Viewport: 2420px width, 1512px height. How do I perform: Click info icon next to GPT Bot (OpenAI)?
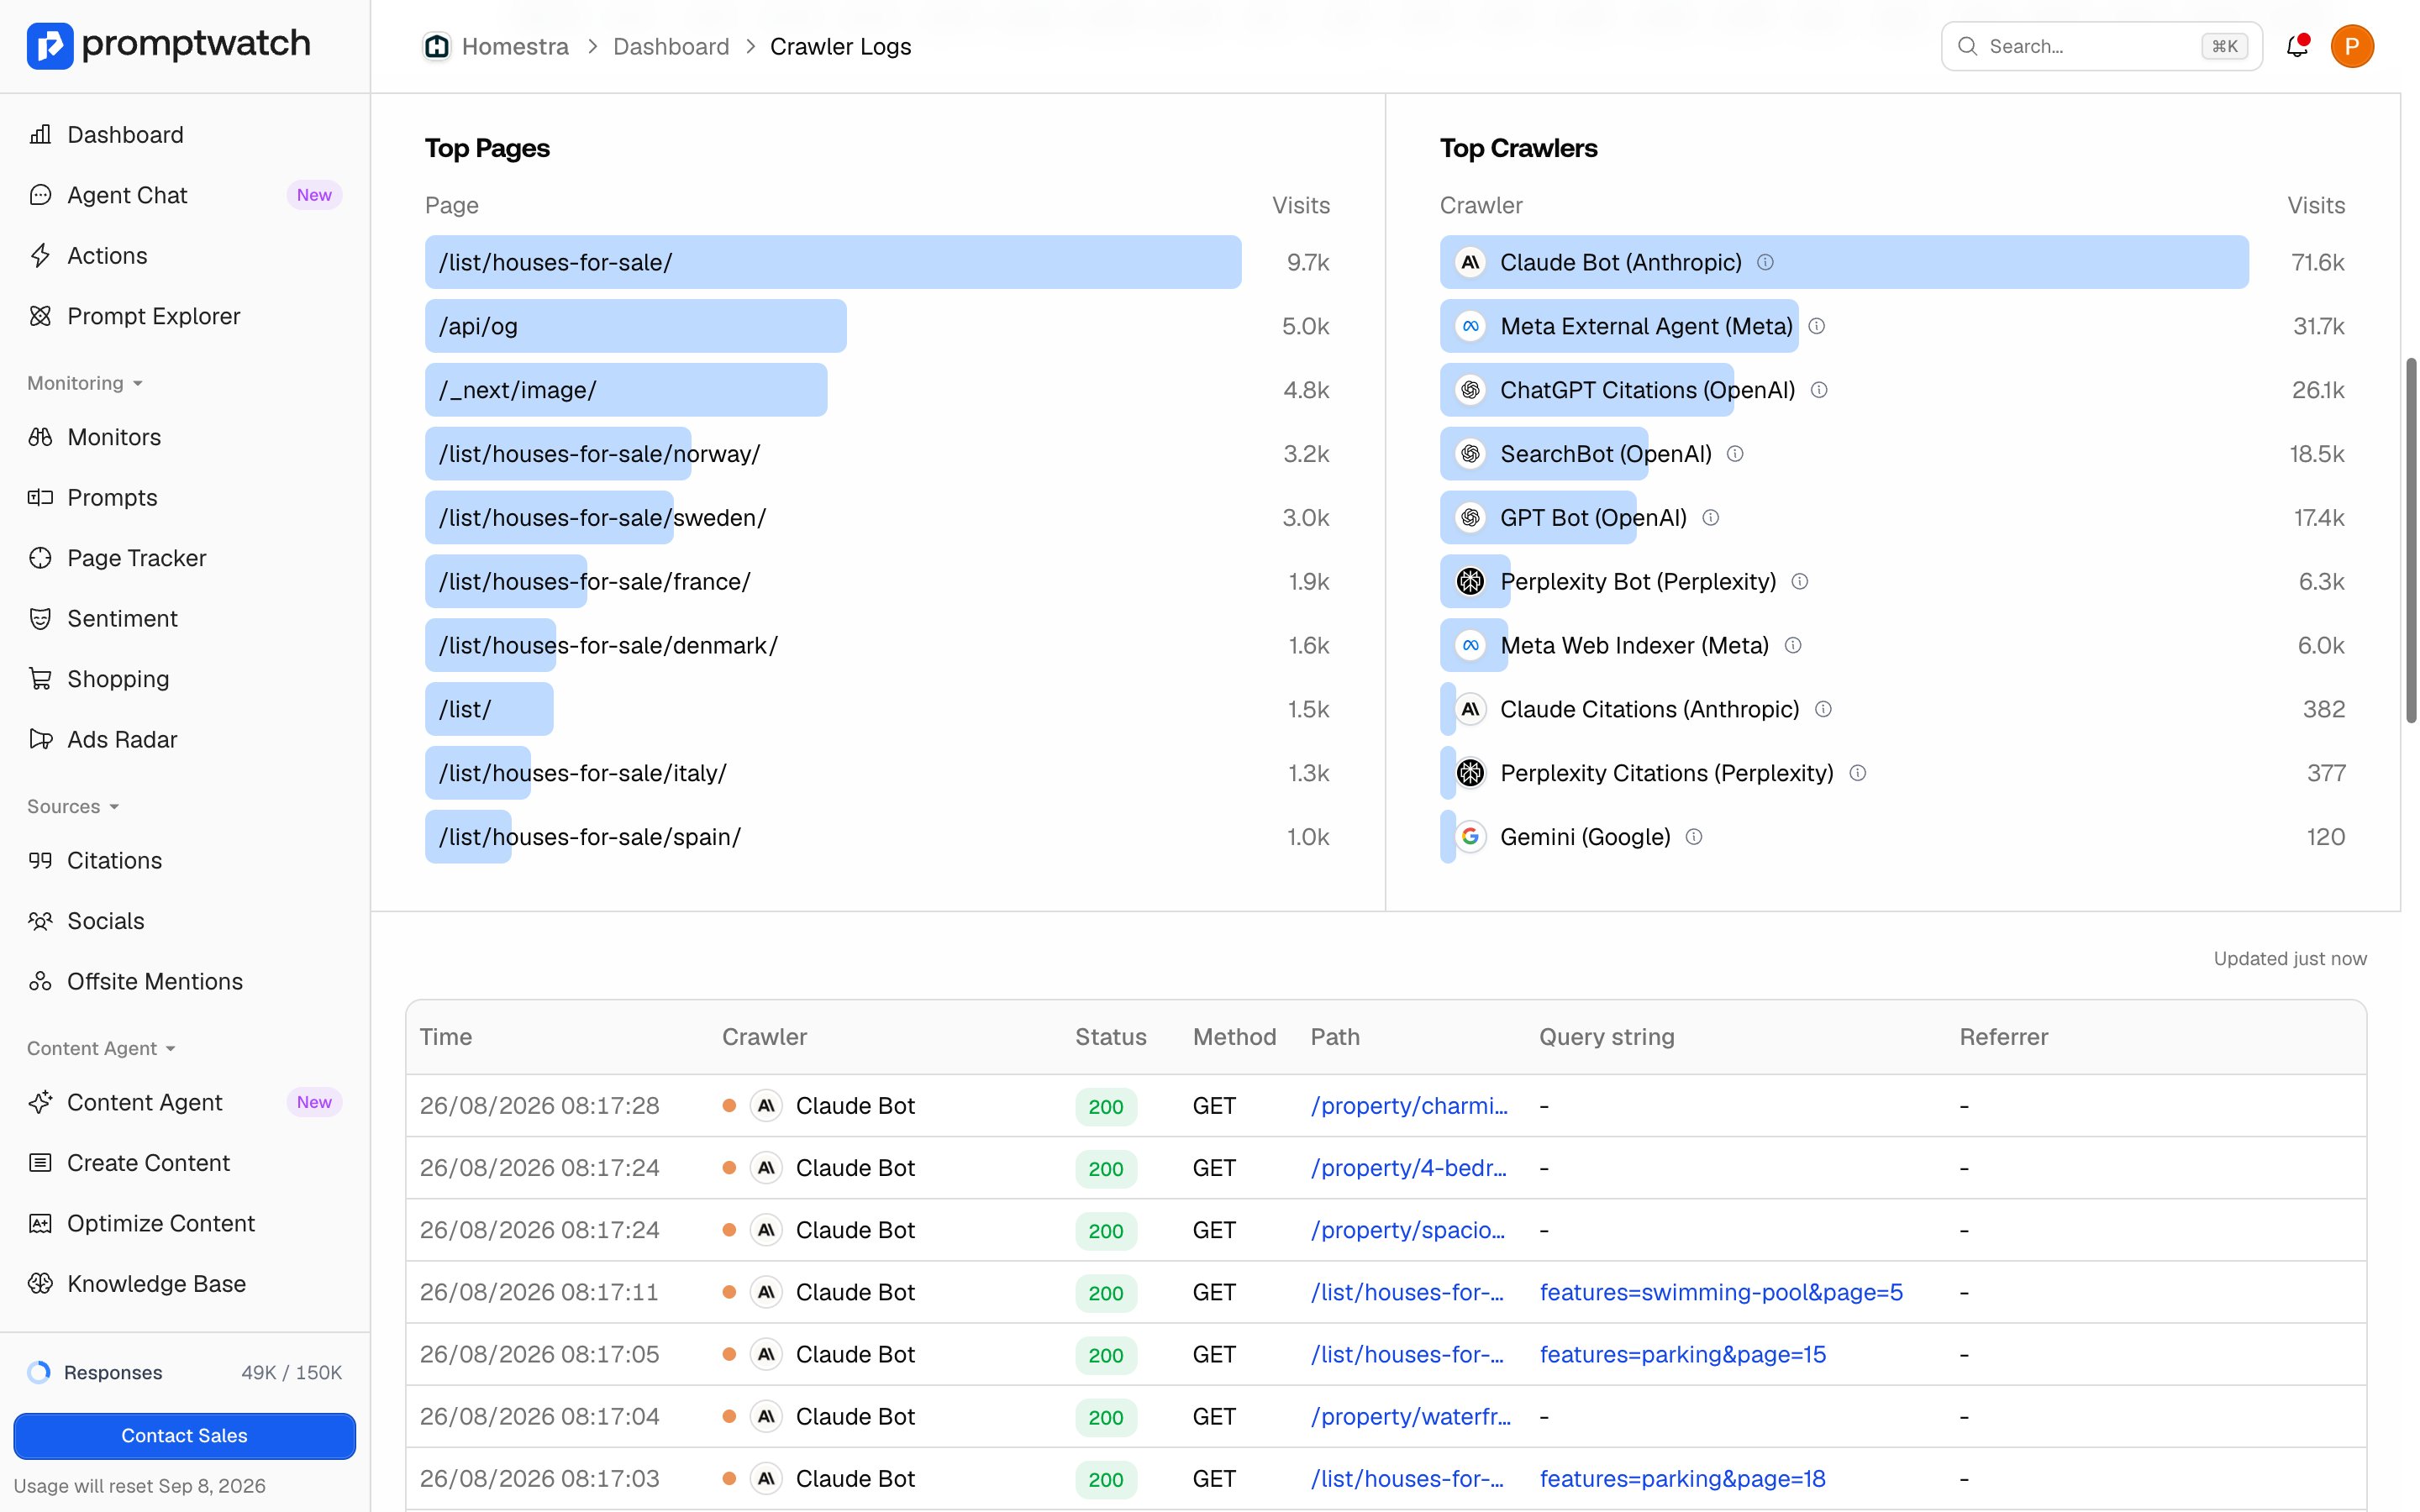pyautogui.click(x=1711, y=518)
